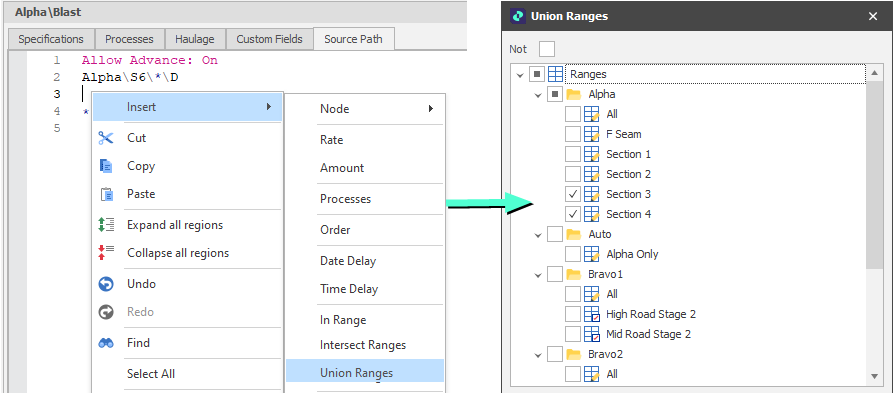This screenshot has width=896, height=393.
Task: Click the Expand all regions icon
Action: click(106, 224)
